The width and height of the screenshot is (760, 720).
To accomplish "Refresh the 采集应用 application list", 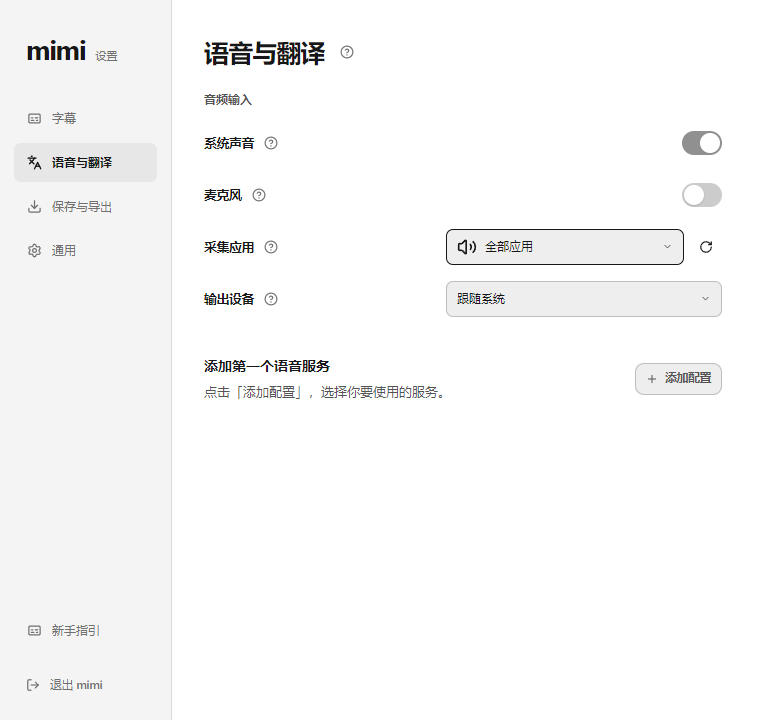I will pyautogui.click(x=706, y=247).
